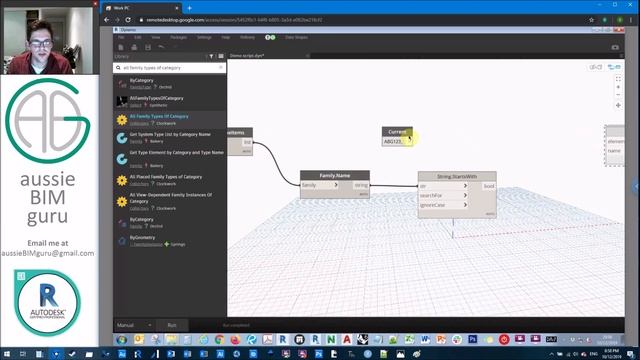Click the Undo arrow in Dynamo toolbar
This screenshot has width=640, height=360.
[161, 47]
